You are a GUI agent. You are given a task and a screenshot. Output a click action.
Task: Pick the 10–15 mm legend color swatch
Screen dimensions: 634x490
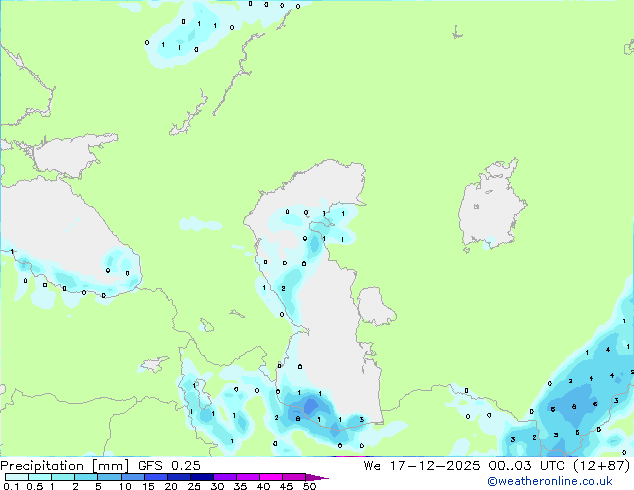132,477
